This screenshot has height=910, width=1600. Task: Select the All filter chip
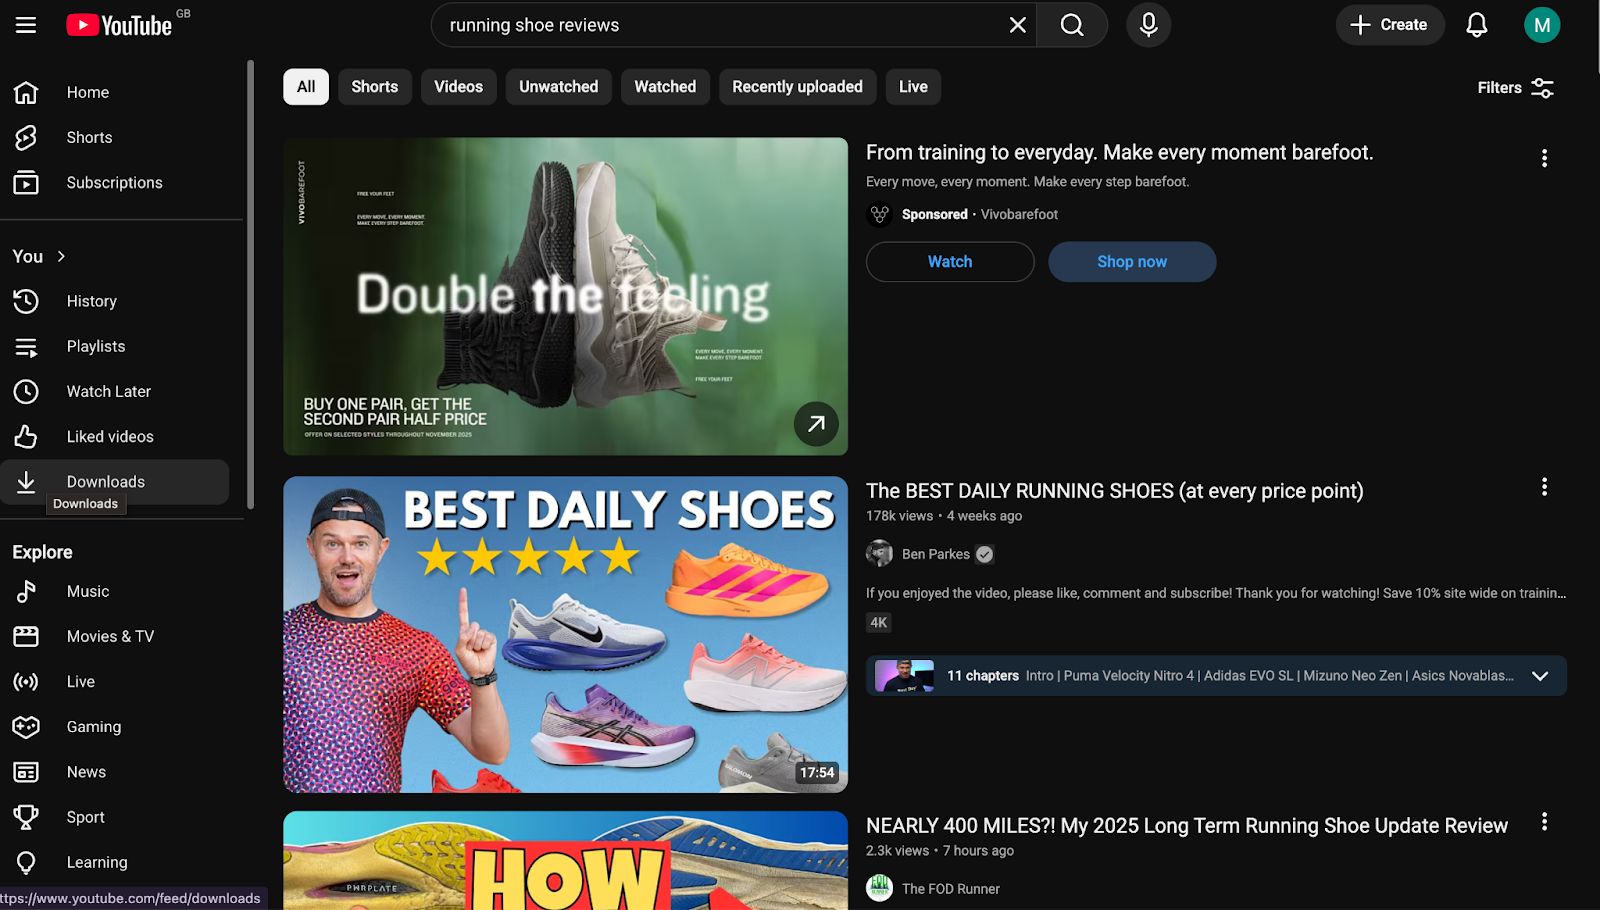(x=306, y=87)
